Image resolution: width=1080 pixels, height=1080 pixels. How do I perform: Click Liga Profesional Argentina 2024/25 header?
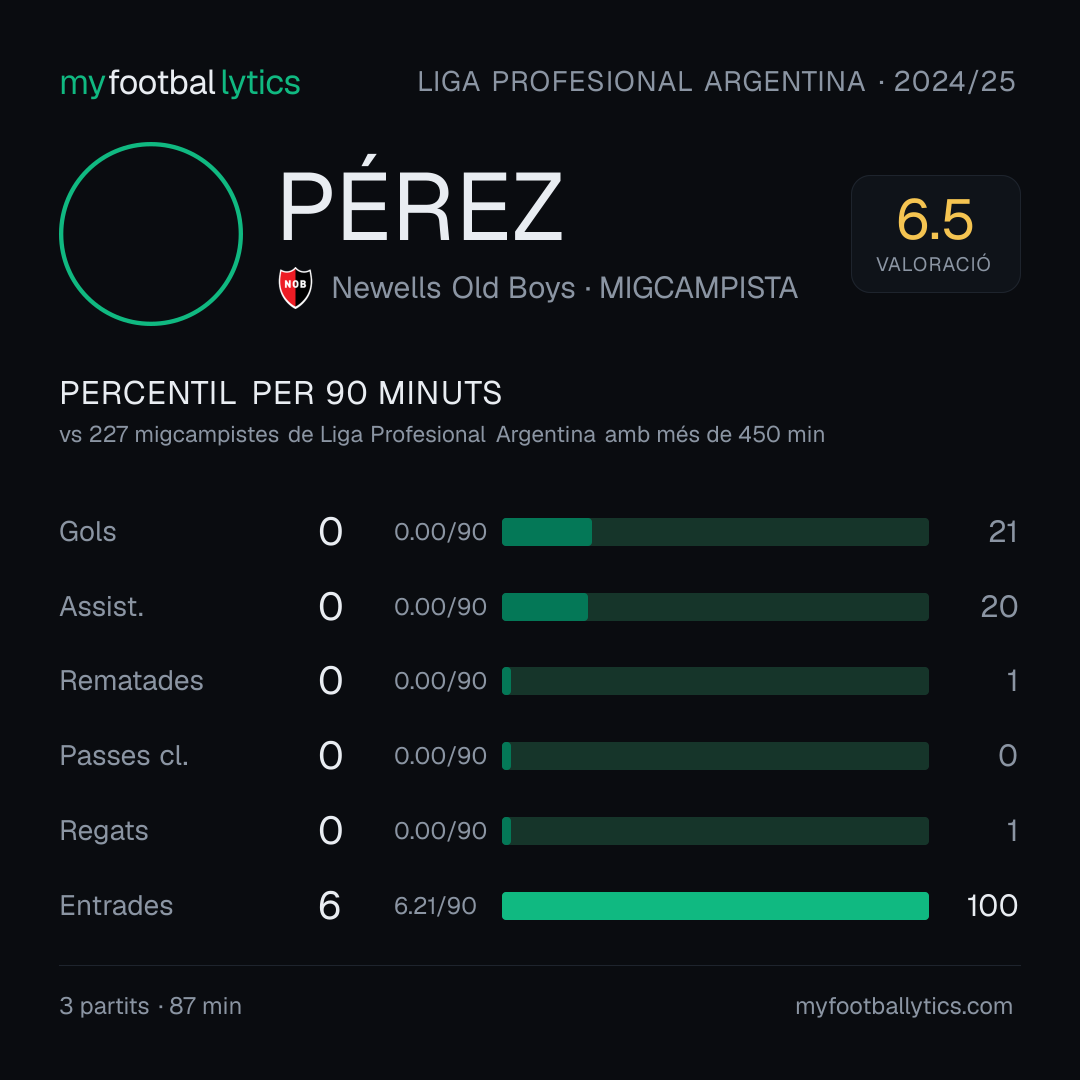(716, 82)
